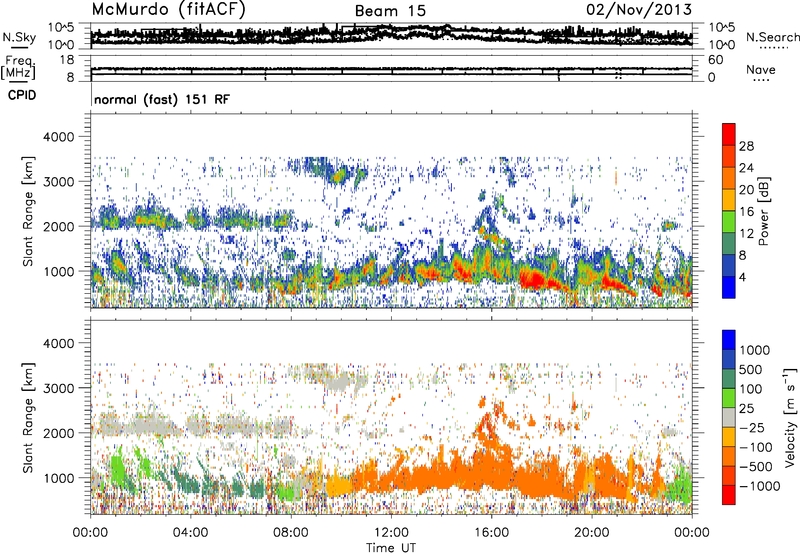This screenshot has height=554, width=800.
Task: Click the "-500" label on velocity color bar
Action: [x=756, y=466]
